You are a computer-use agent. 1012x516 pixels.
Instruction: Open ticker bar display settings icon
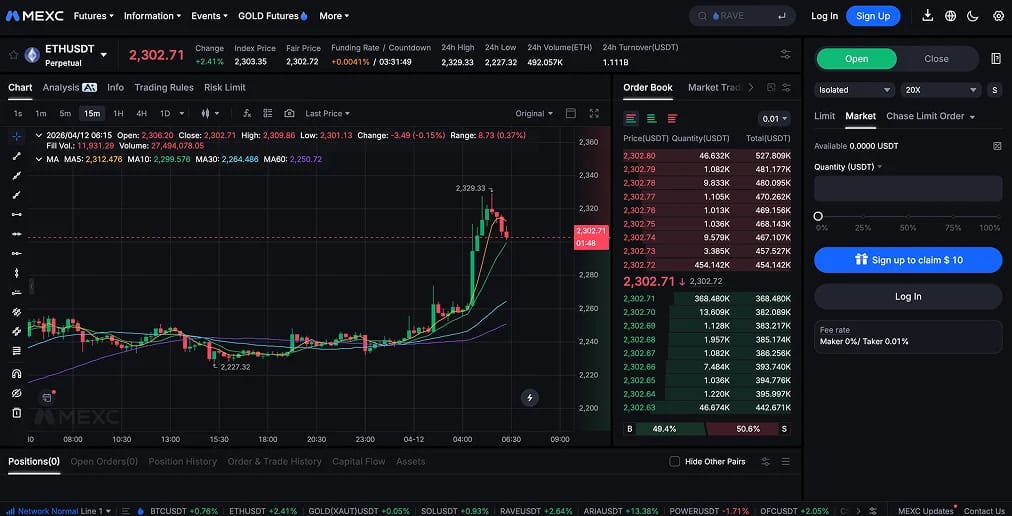pyautogui.click(x=785, y=54)
